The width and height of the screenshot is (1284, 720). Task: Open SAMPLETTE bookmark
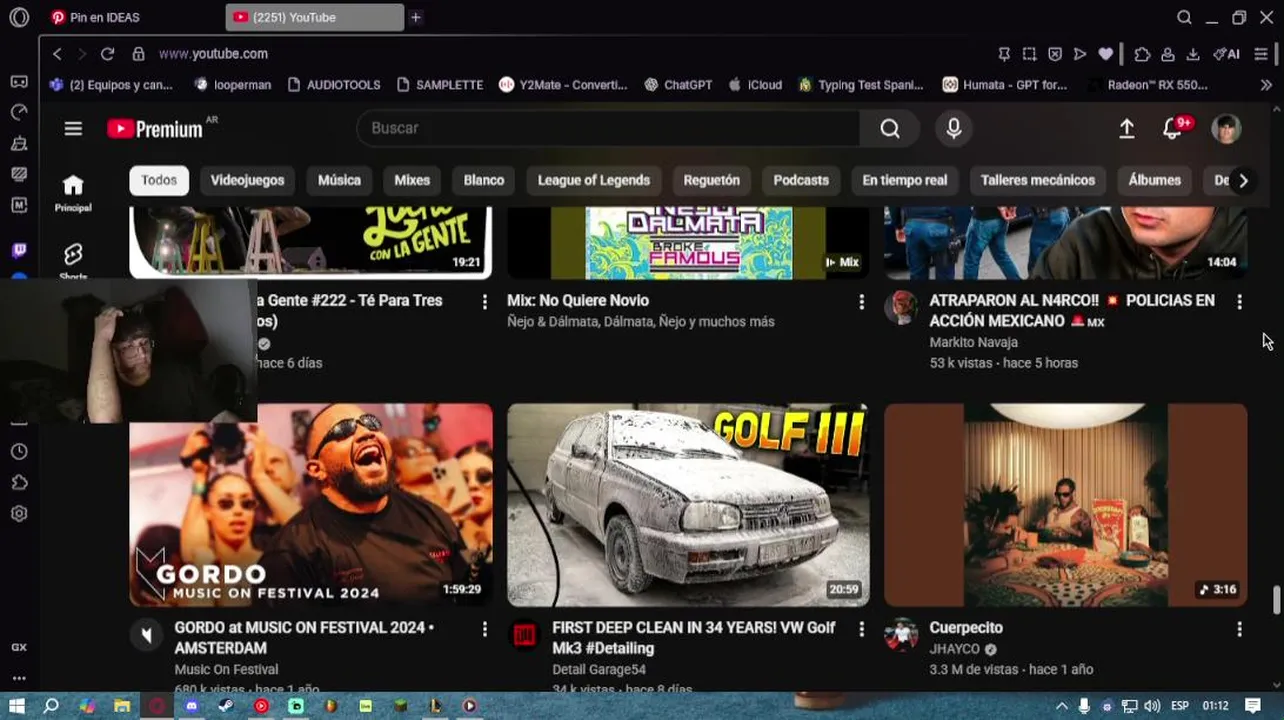click(x=440, y=85)
